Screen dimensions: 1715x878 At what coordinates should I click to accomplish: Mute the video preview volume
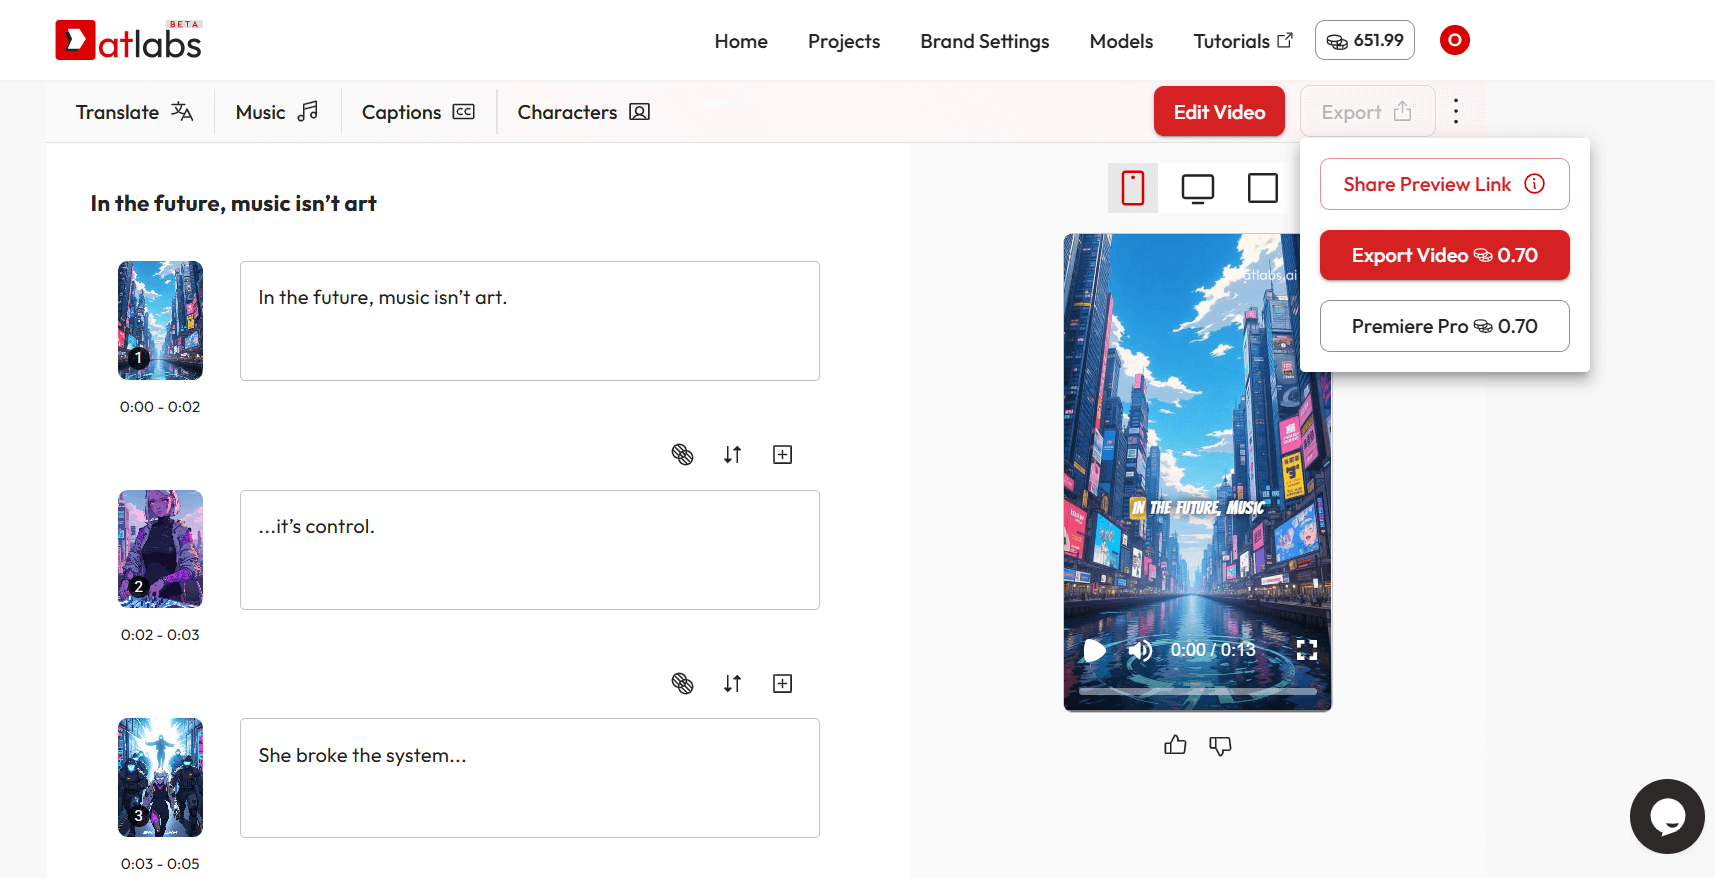tap(1140, 650)
